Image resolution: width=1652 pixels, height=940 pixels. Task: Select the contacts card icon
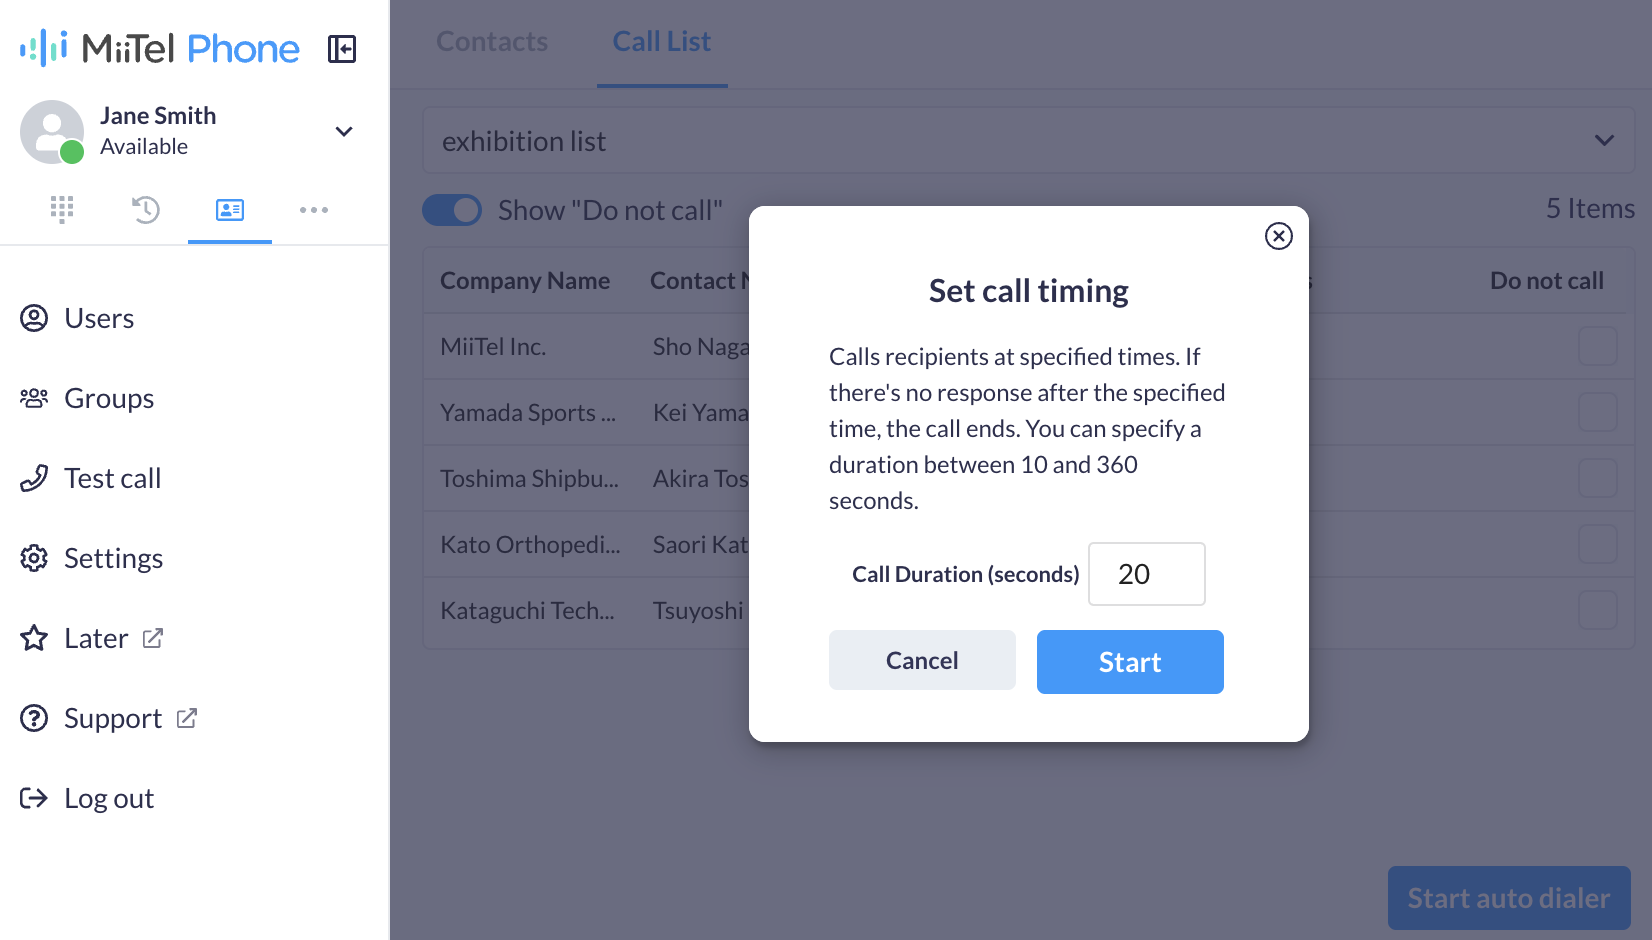pyautogui.click(x=230, y=209)
